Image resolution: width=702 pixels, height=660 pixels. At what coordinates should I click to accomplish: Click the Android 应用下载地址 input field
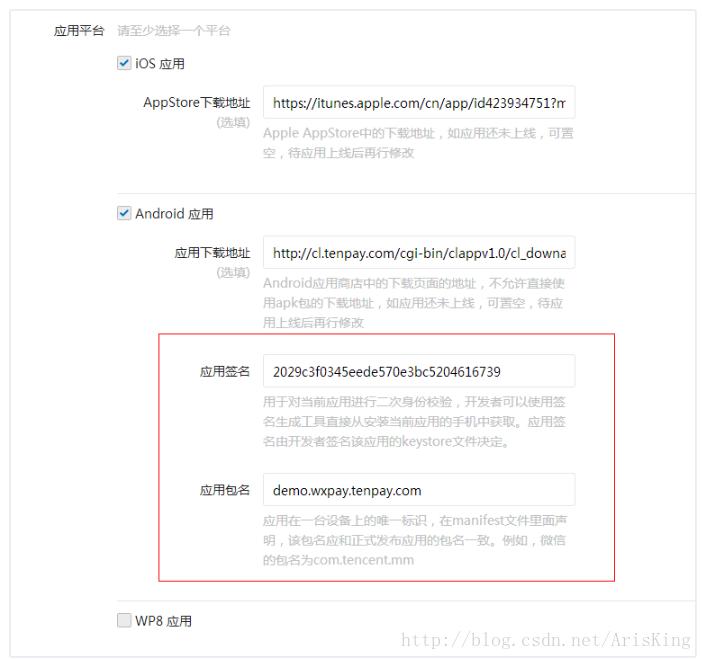point(419,253)
